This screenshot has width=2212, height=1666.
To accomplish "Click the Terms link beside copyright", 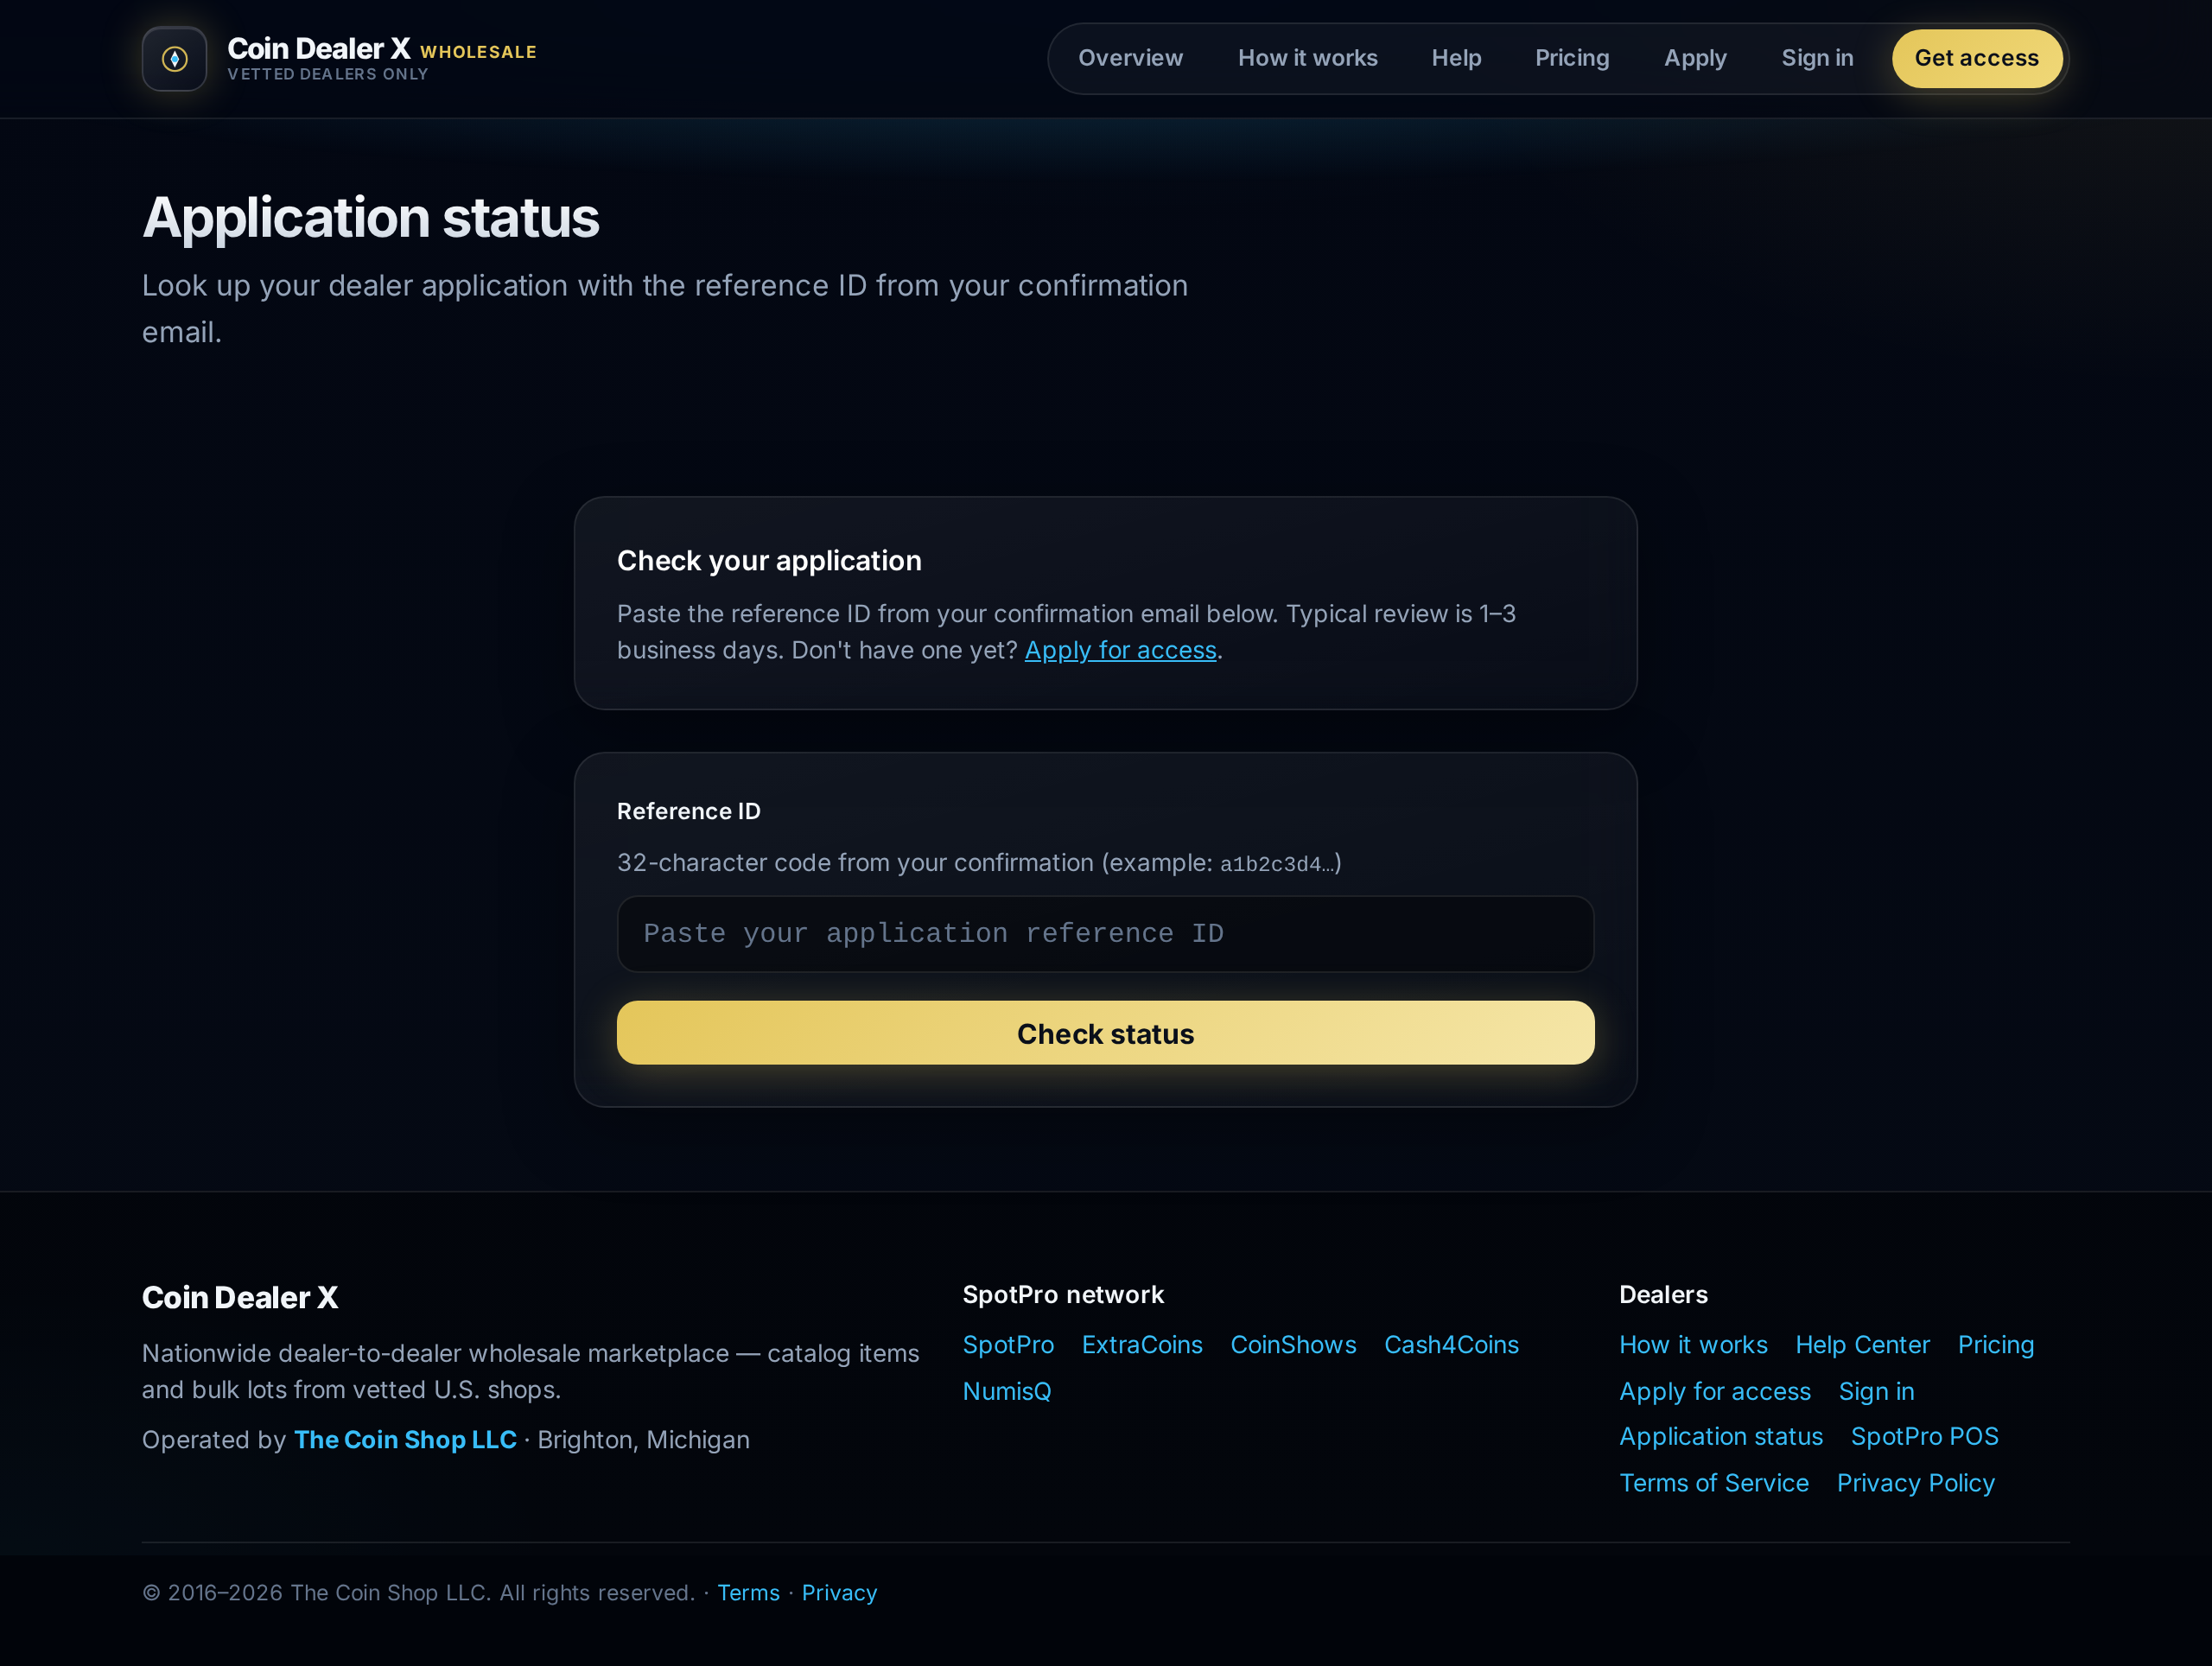I will (x=748, y=1592).
